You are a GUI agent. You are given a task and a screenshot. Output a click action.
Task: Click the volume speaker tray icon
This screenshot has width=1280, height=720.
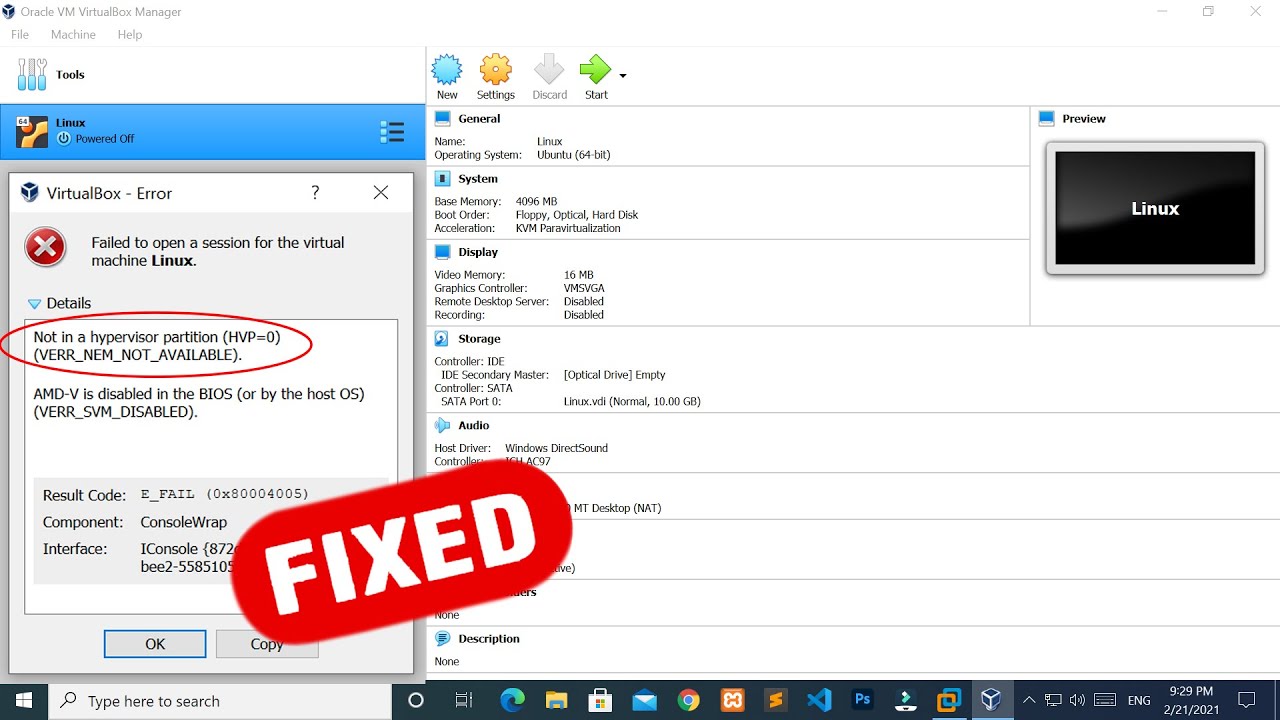(1077, 700)
